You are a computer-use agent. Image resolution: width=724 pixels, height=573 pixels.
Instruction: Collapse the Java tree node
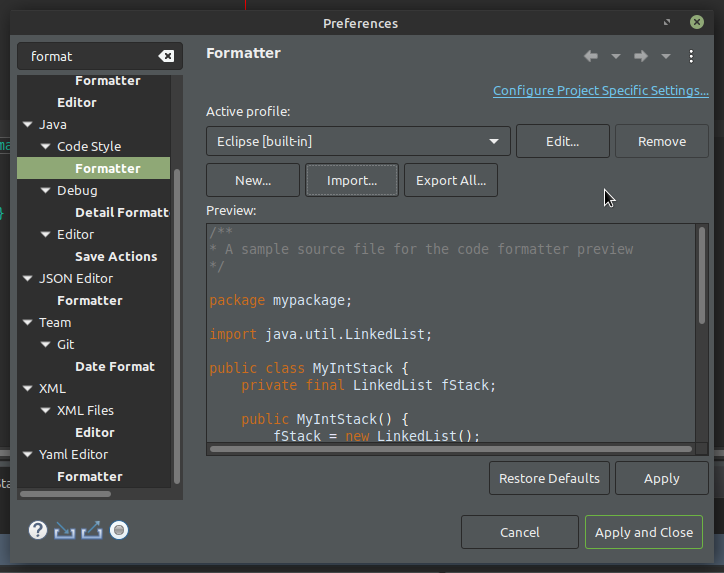[x=28, y=124]
